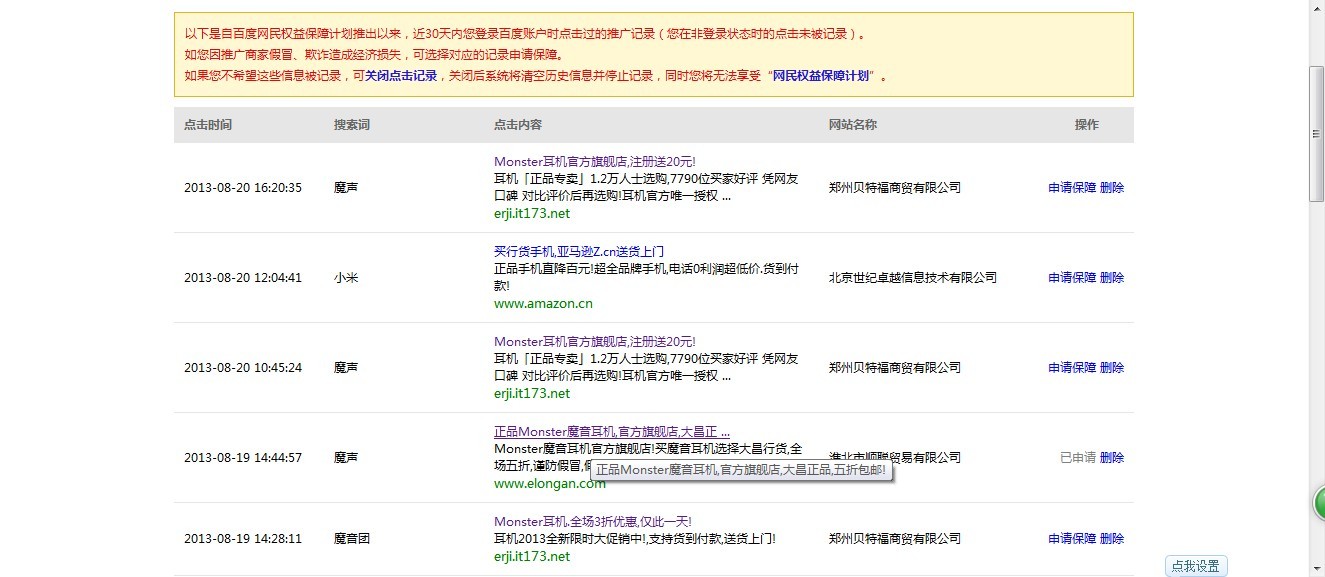The image size is (1325, 577).
Task: Click the 点击时间 column header
Action: [x=208, y=125]
